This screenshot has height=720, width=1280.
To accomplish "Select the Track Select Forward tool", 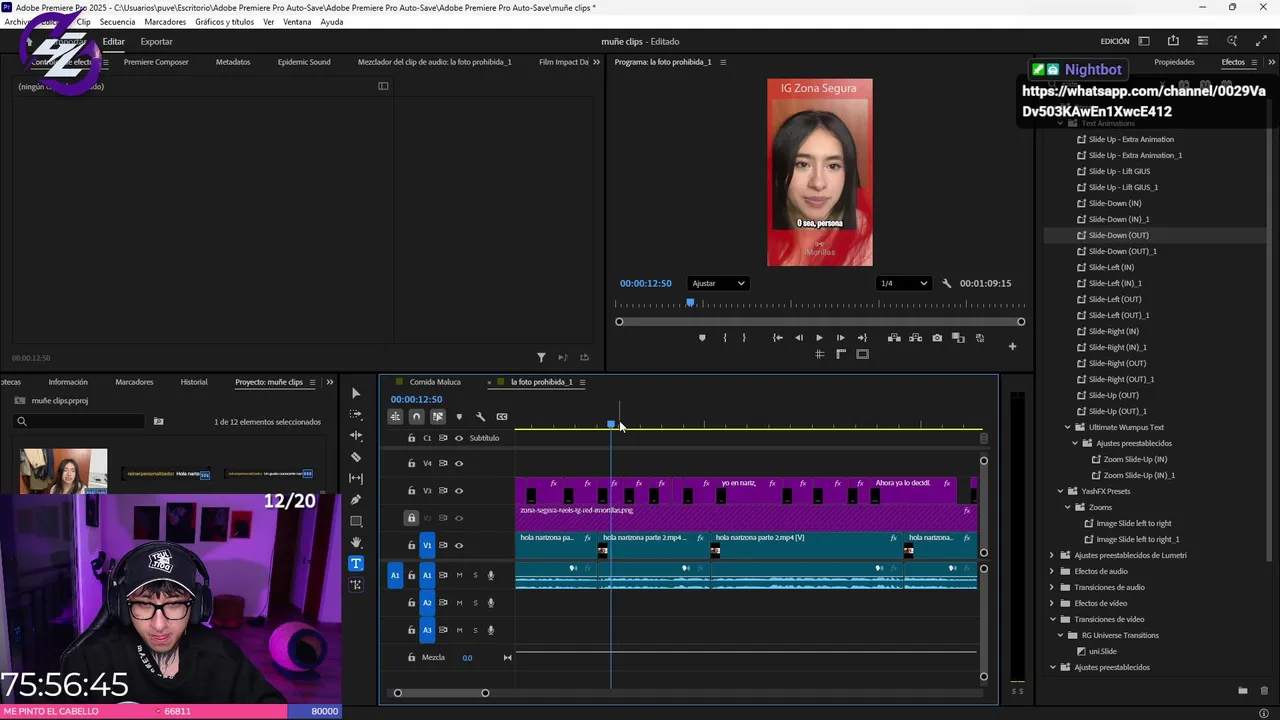I will tap(356, 414).
